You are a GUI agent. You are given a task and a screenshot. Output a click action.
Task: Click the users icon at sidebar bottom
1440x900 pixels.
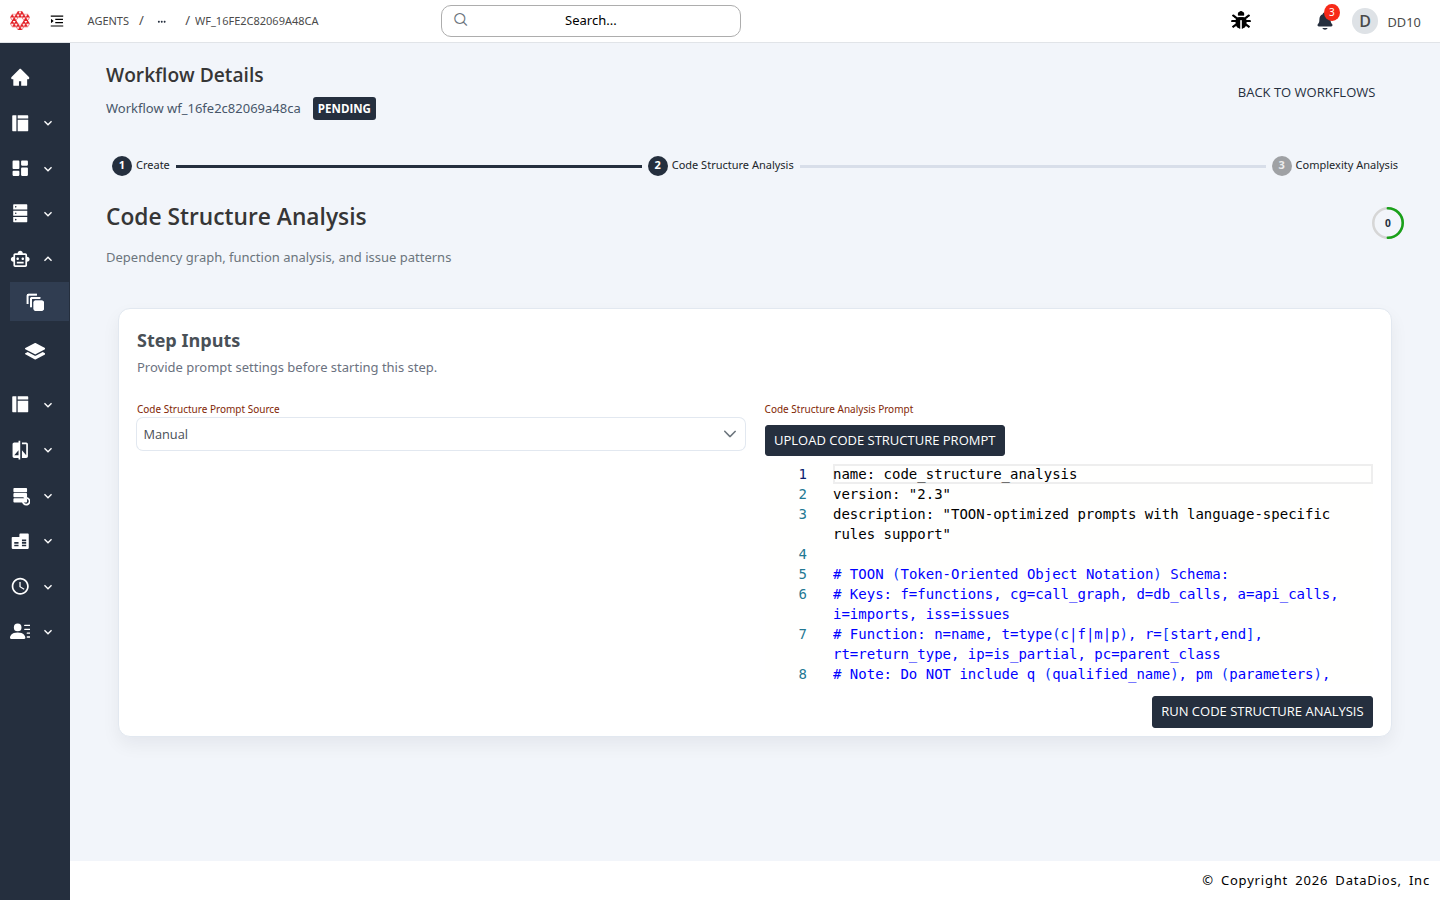pos(20,631)
